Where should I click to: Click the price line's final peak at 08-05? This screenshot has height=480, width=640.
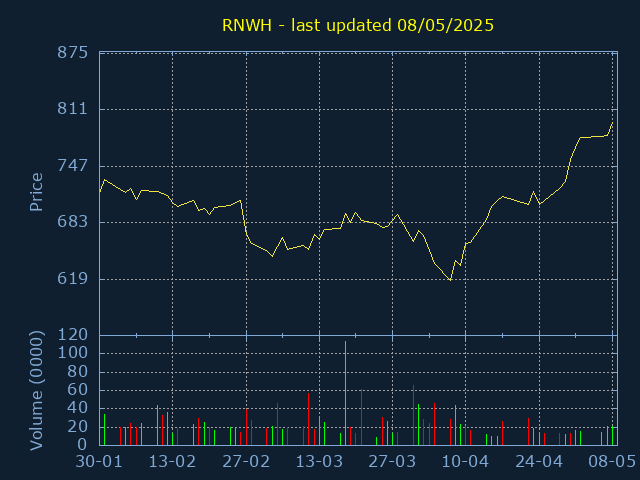coord(612,122)
